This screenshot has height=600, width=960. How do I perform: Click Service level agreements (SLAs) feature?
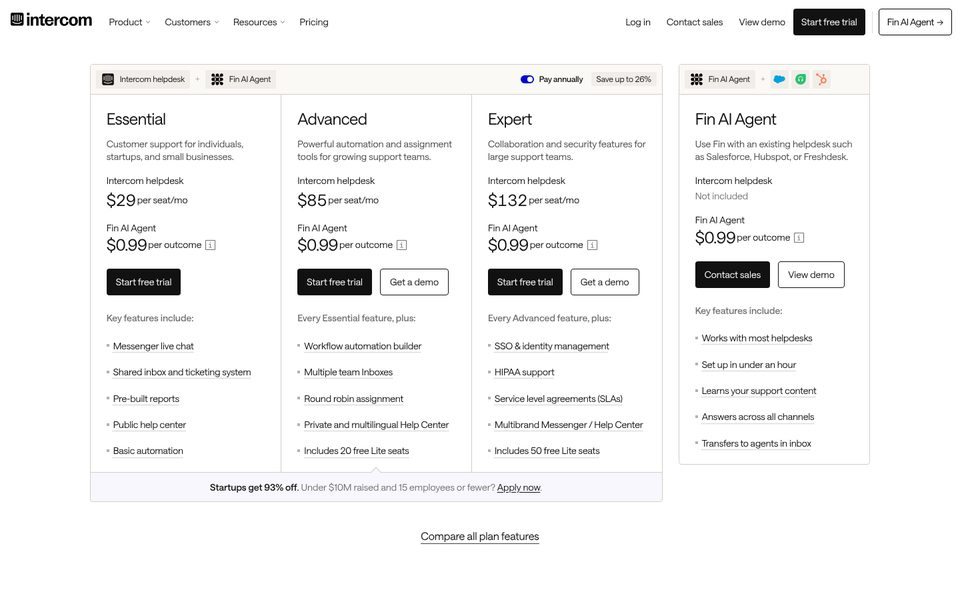coord(558,399)
